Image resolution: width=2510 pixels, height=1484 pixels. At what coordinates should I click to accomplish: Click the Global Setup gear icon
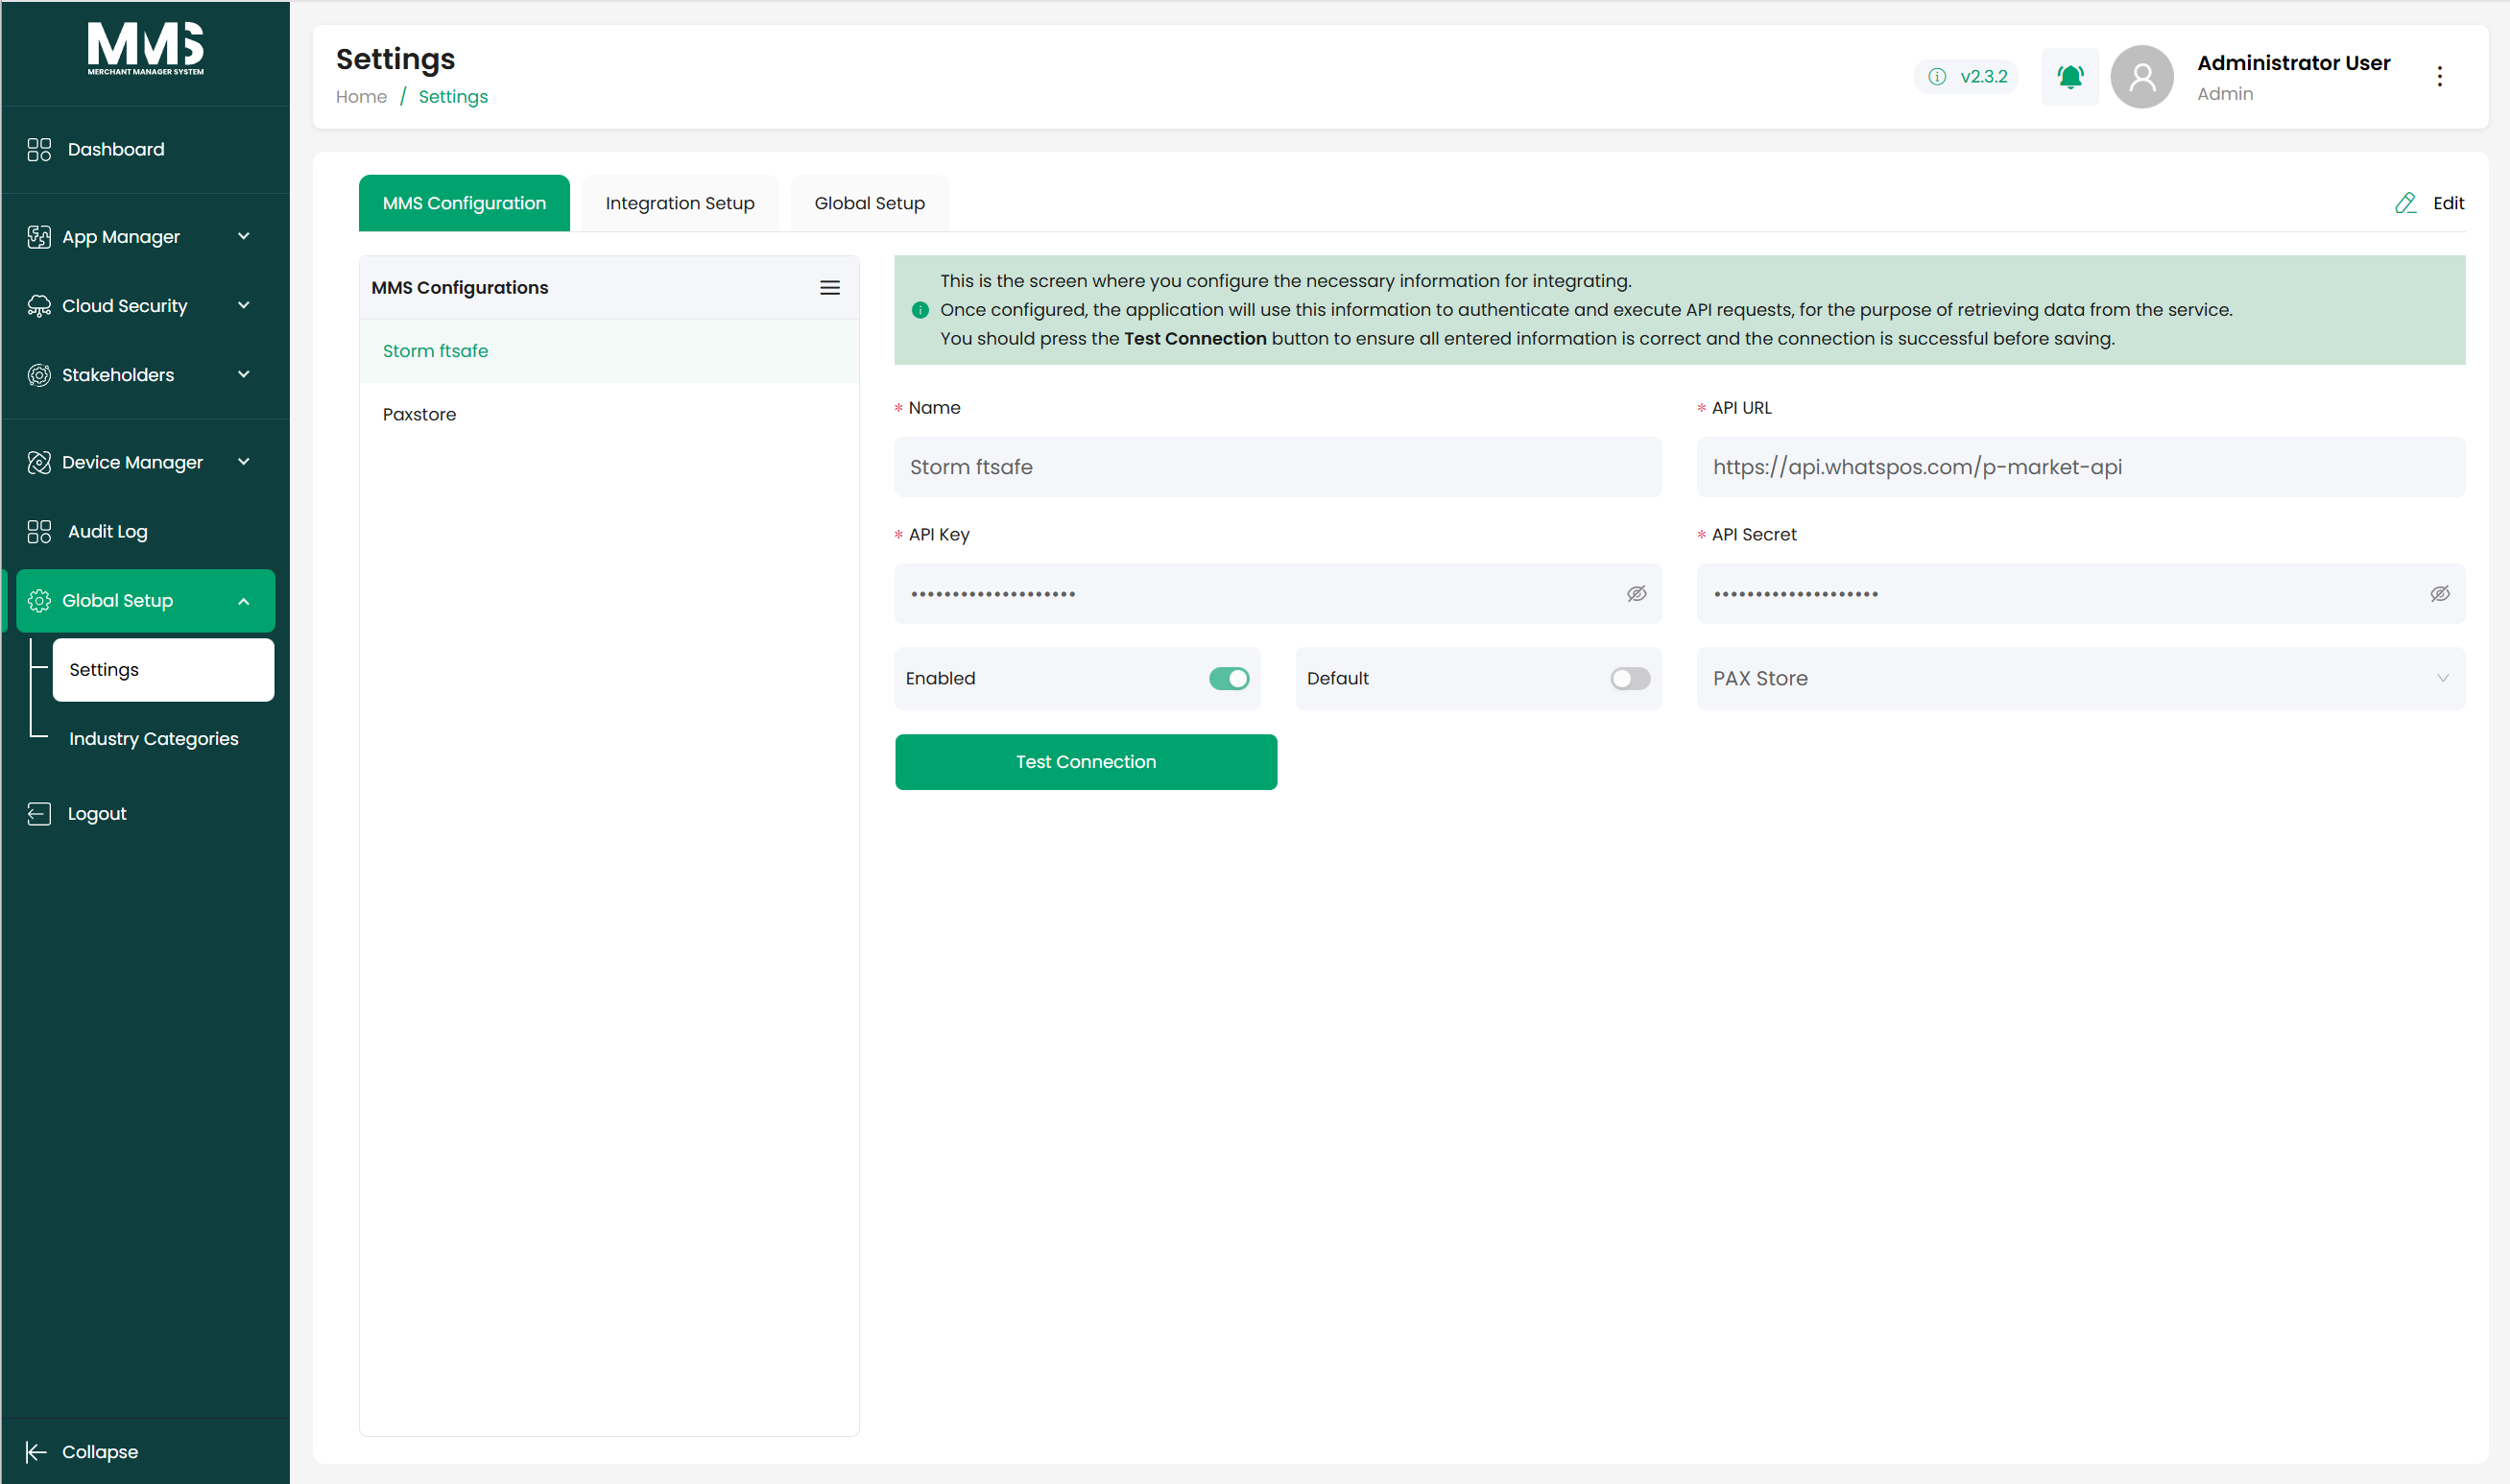point(39,601)
